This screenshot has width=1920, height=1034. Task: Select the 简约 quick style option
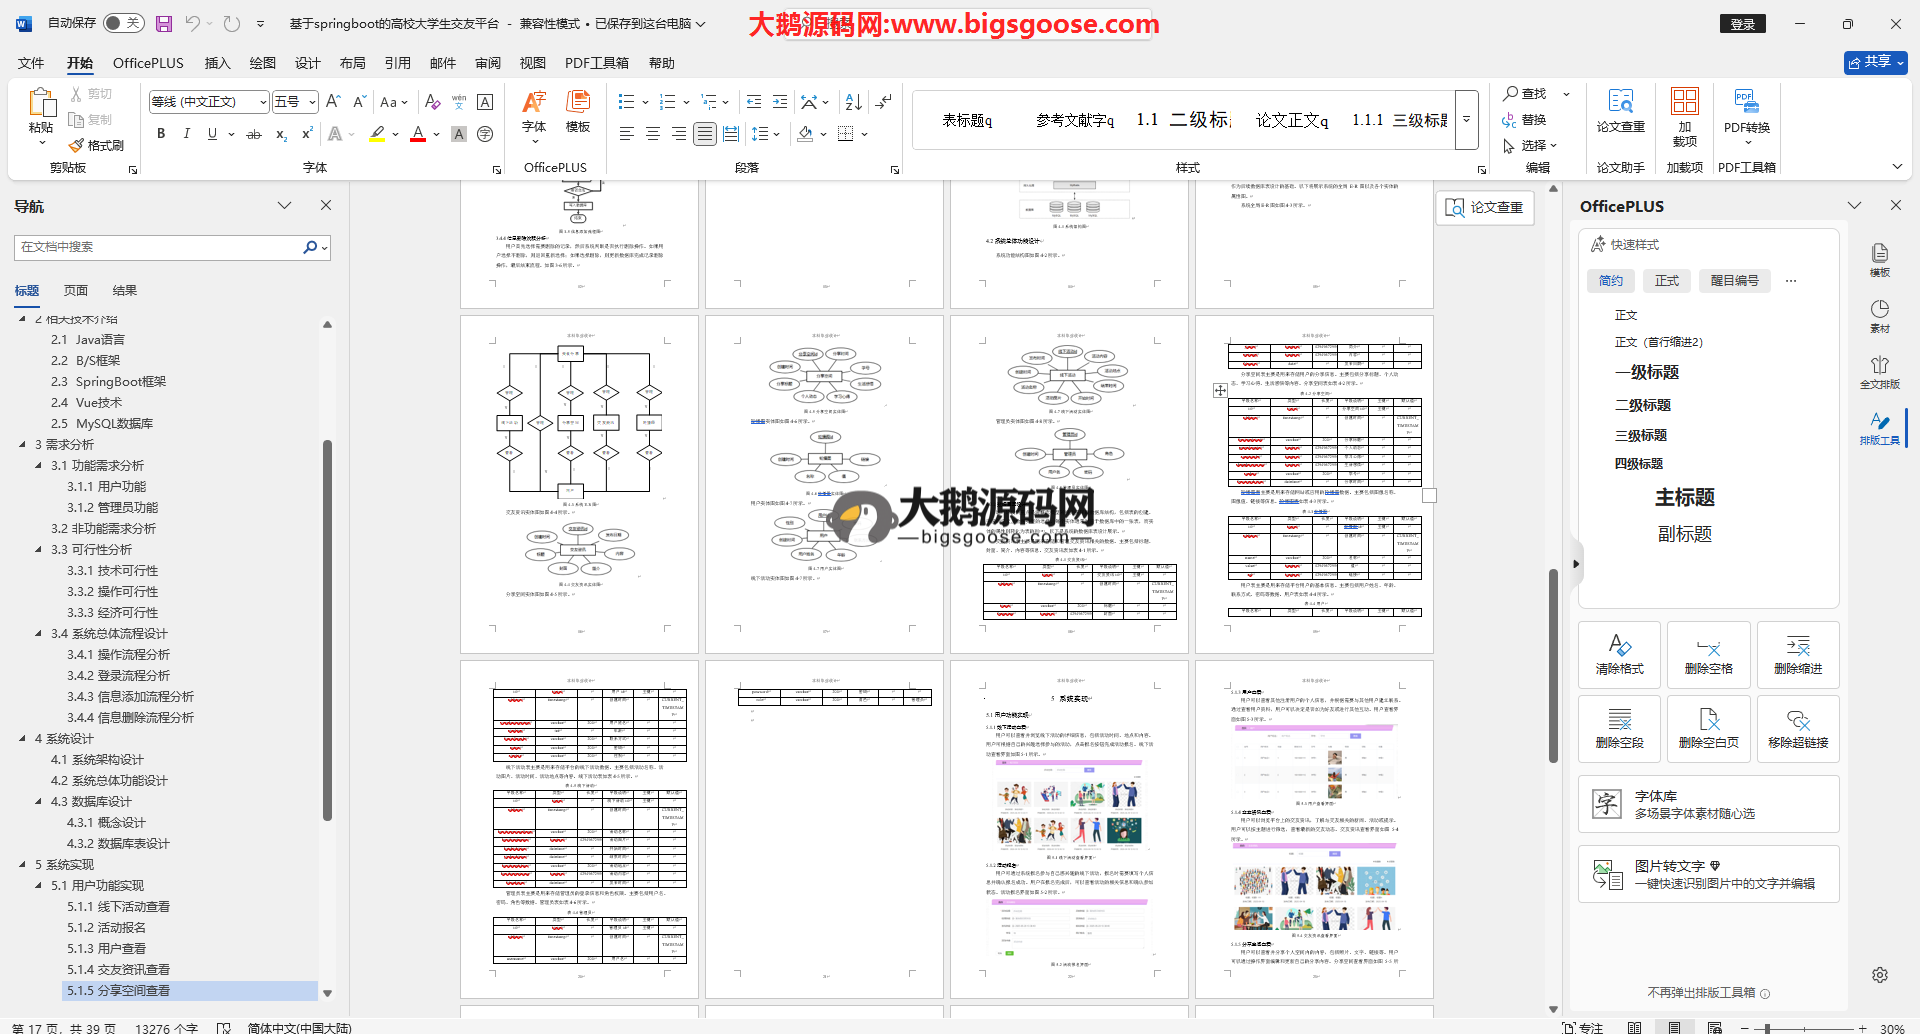point(1611,281)
